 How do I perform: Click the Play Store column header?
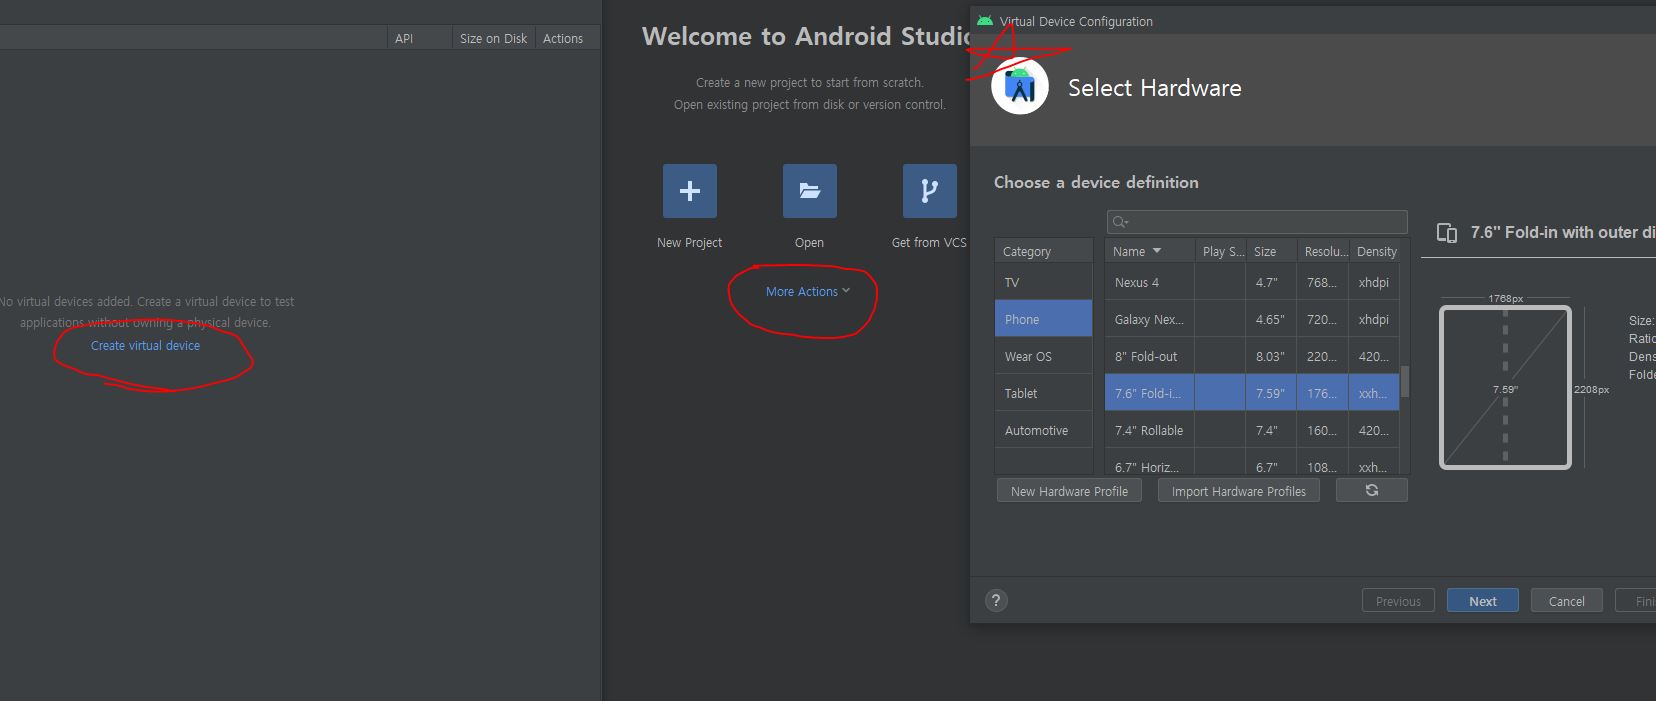[1221, 251]
